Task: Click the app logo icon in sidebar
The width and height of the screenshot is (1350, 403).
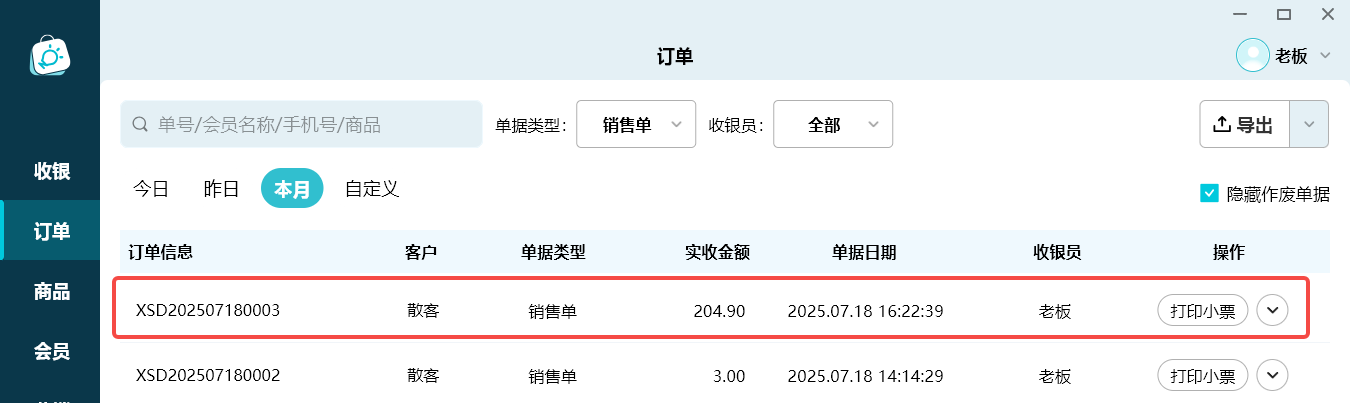Action: [49, 57]
